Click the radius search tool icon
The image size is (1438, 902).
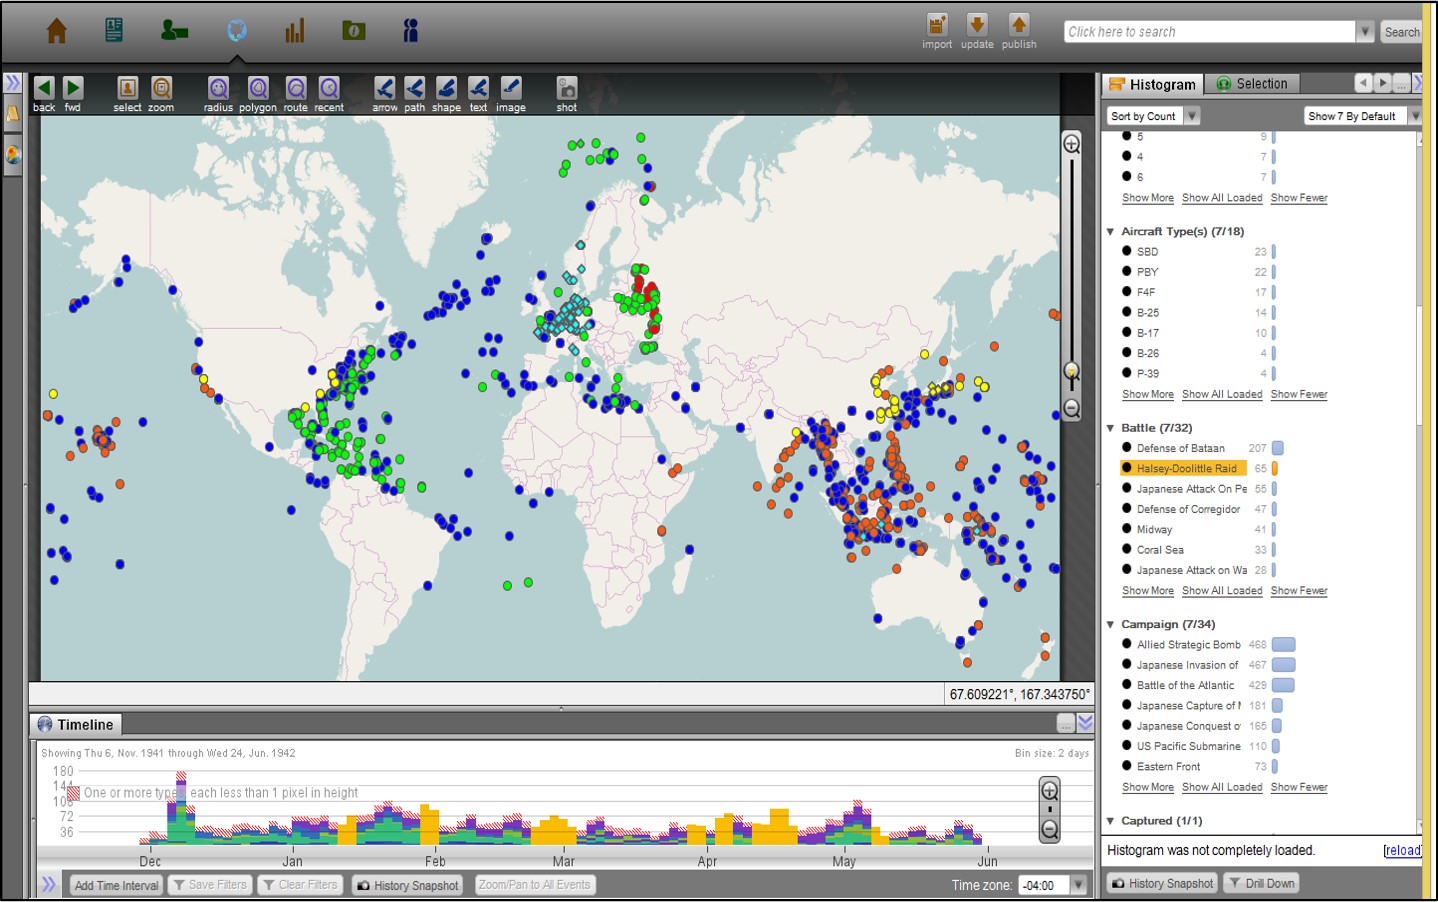(218, 89)
